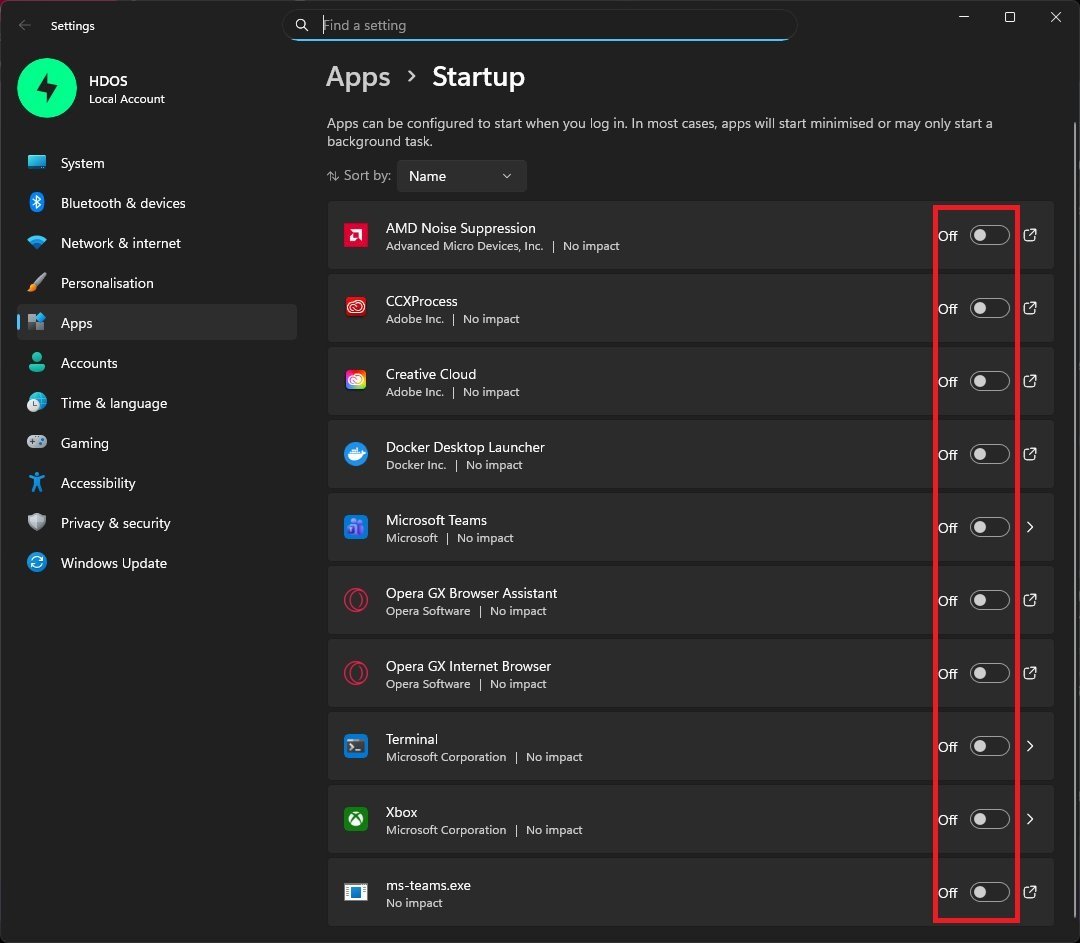Open external link icon for Opera GX Browser Assistant

[x=1030, y=601]
